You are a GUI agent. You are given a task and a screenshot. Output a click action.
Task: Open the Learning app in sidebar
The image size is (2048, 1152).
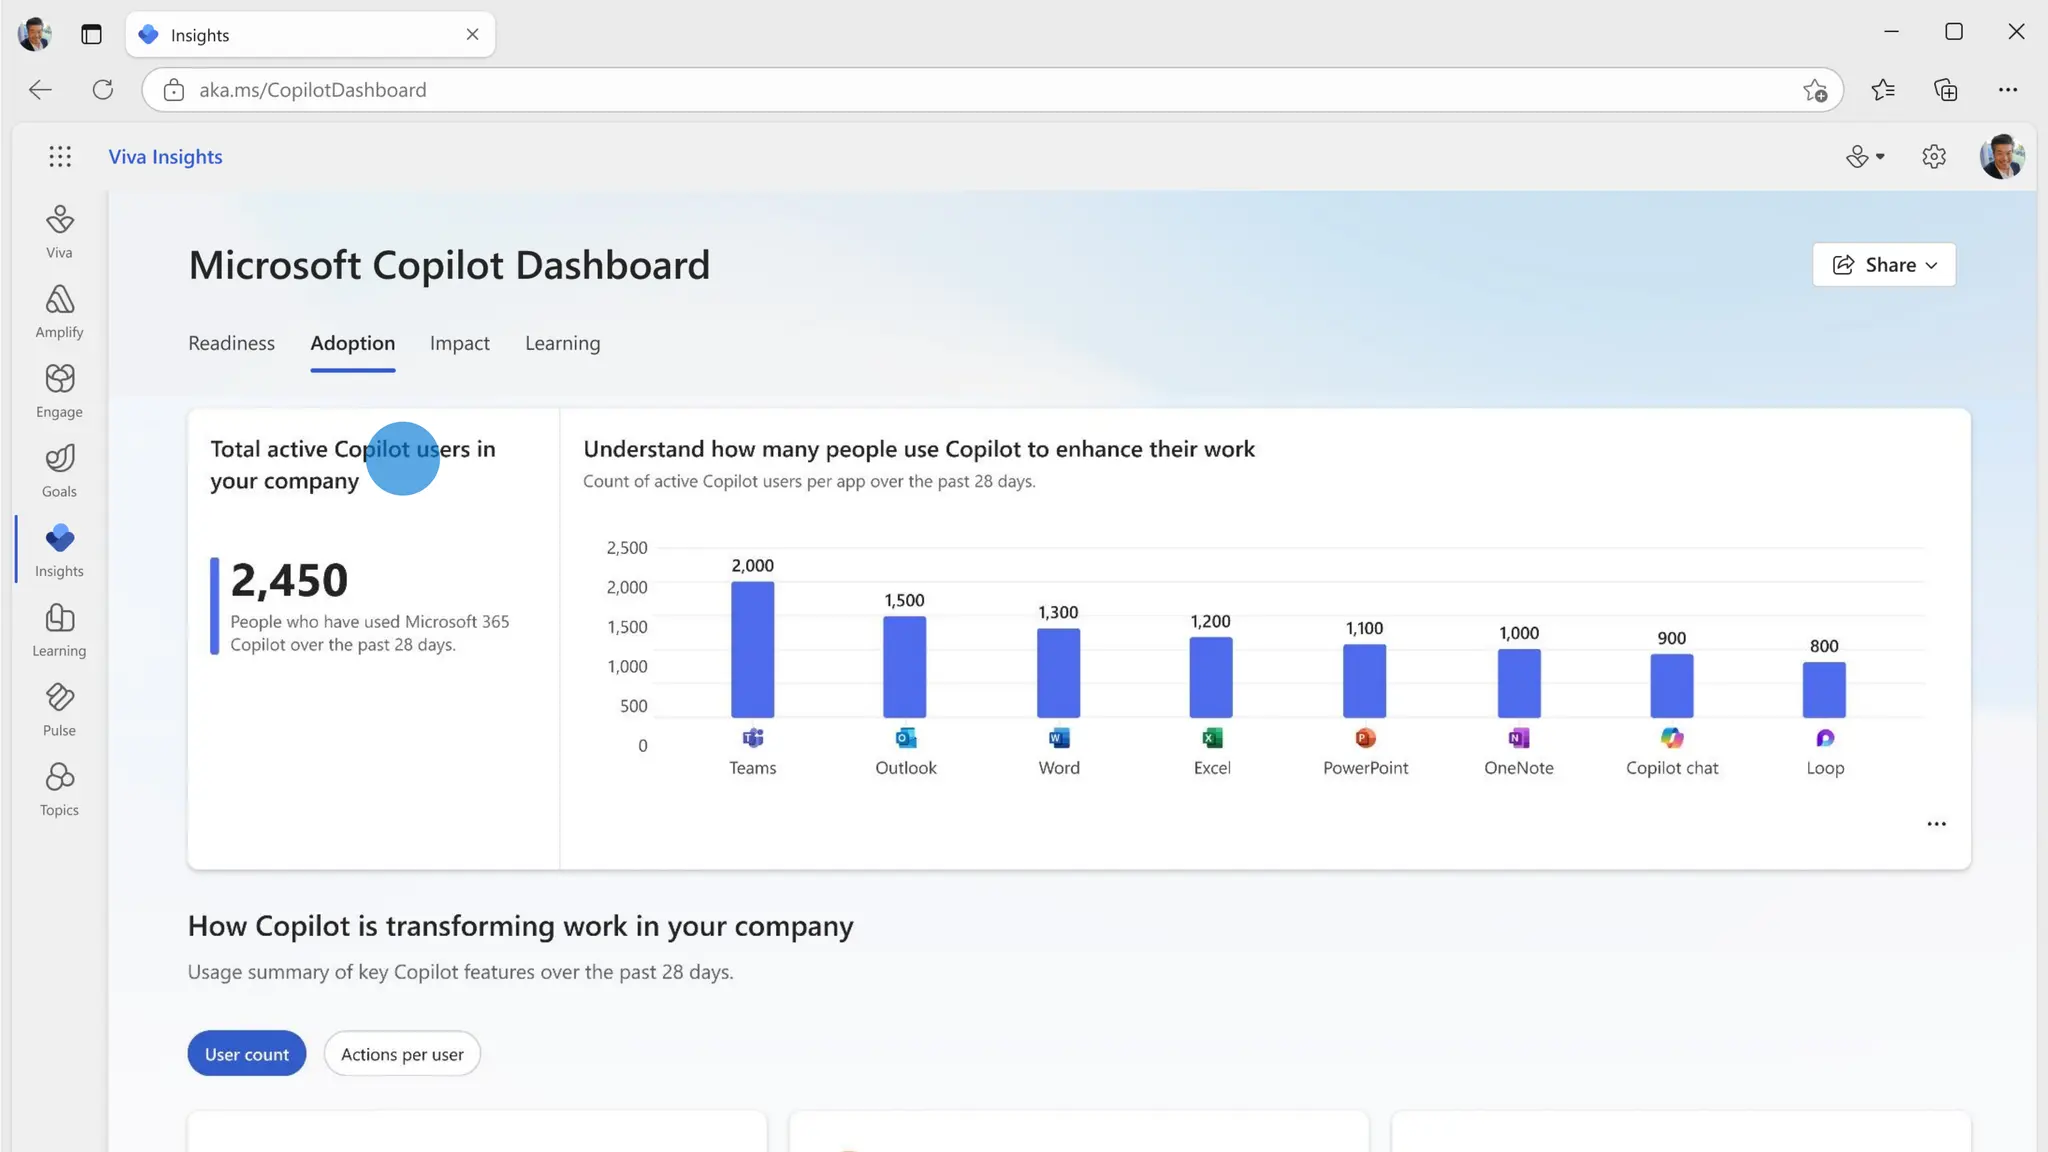coord(59,630)
